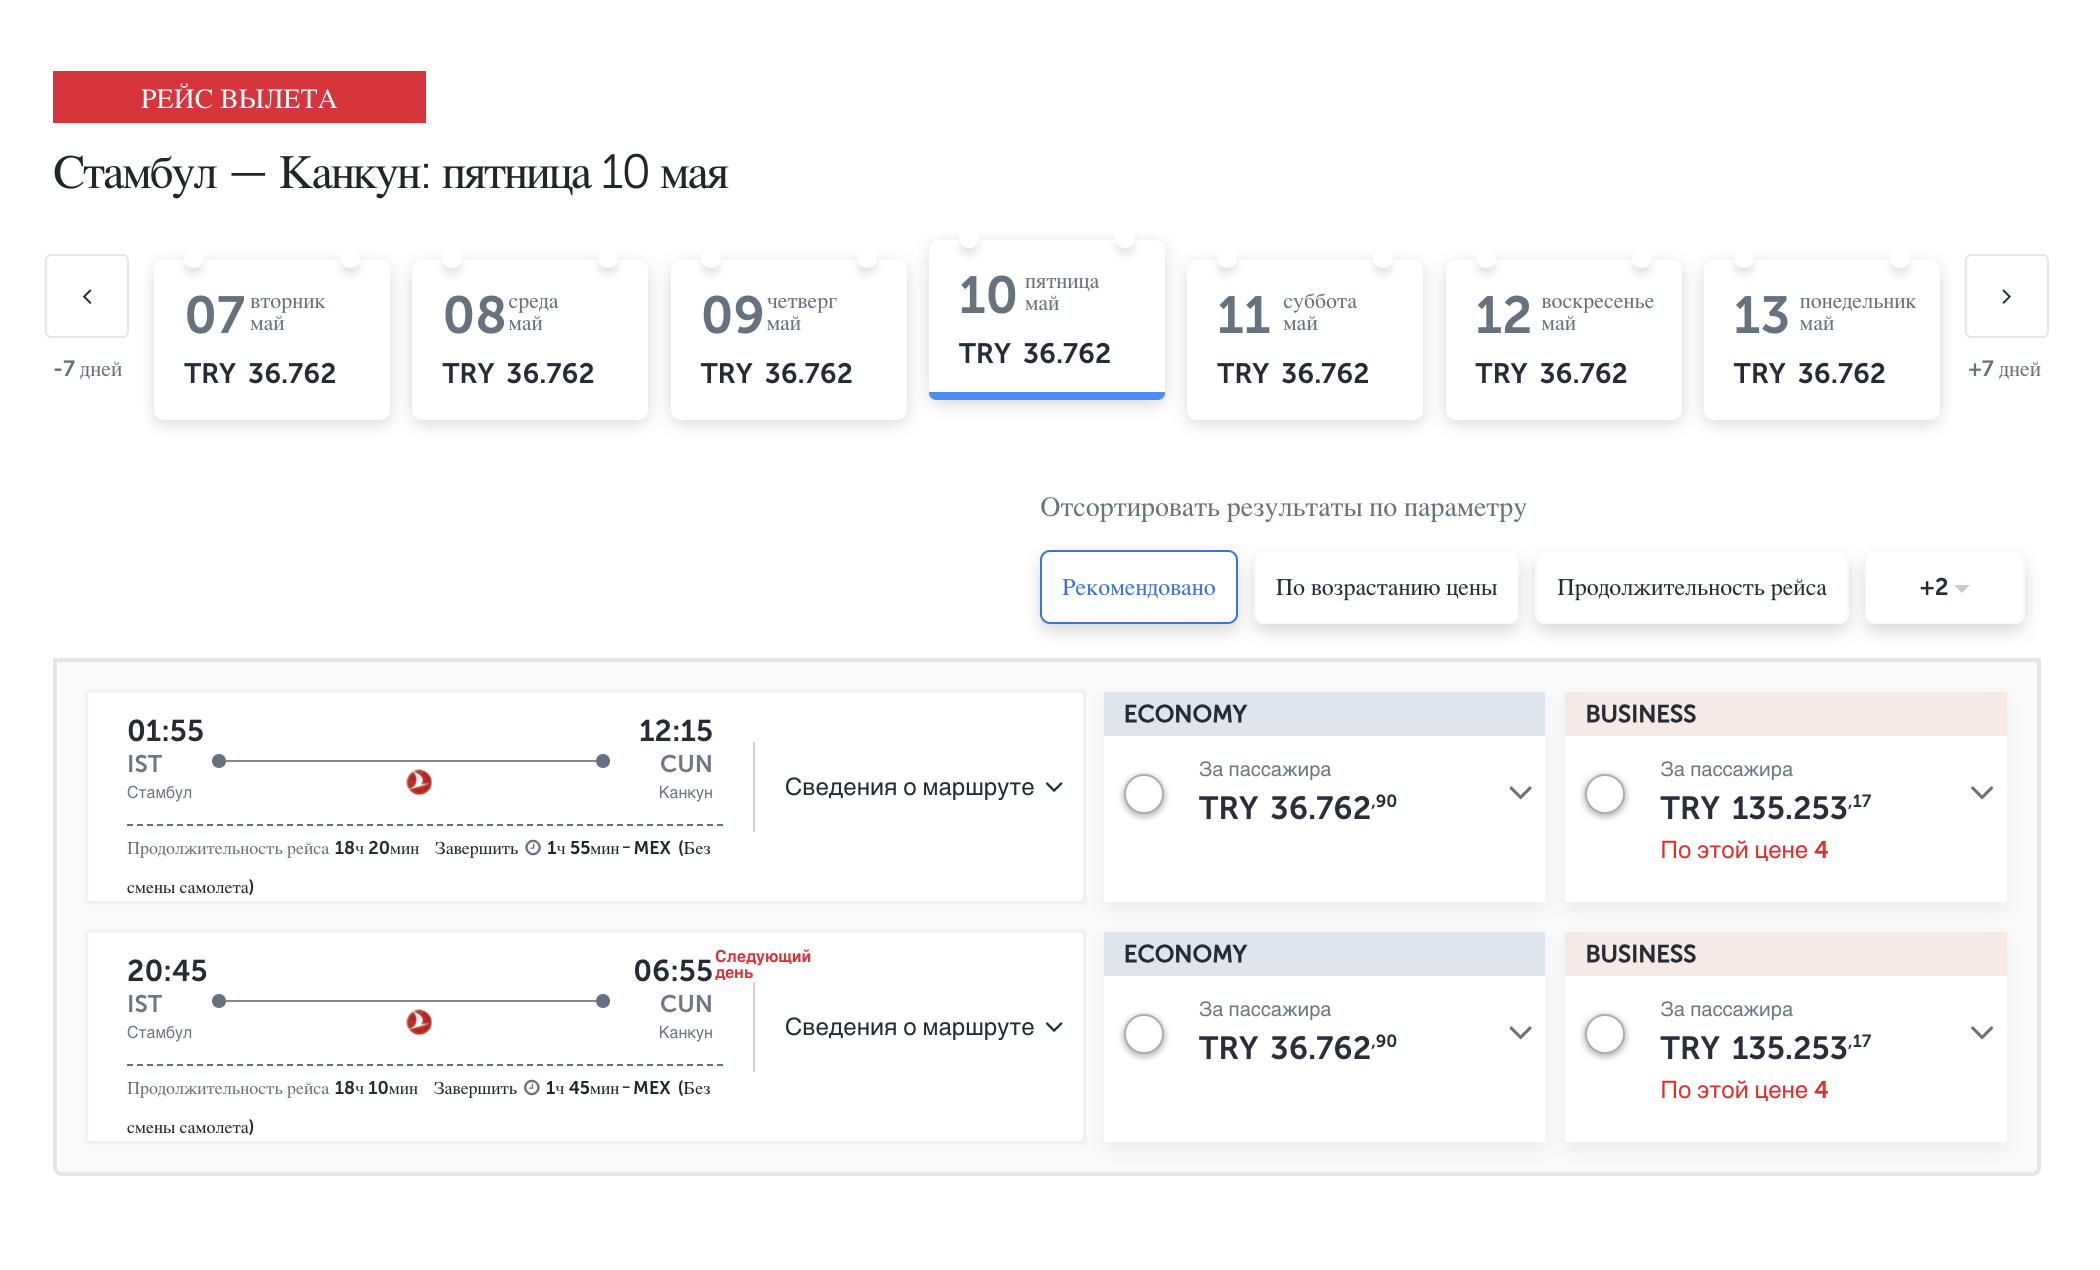Click Economy price TRY 36.762 on 20:45 flight
The image size is (2100, 1270).
coord(1298,1047)
